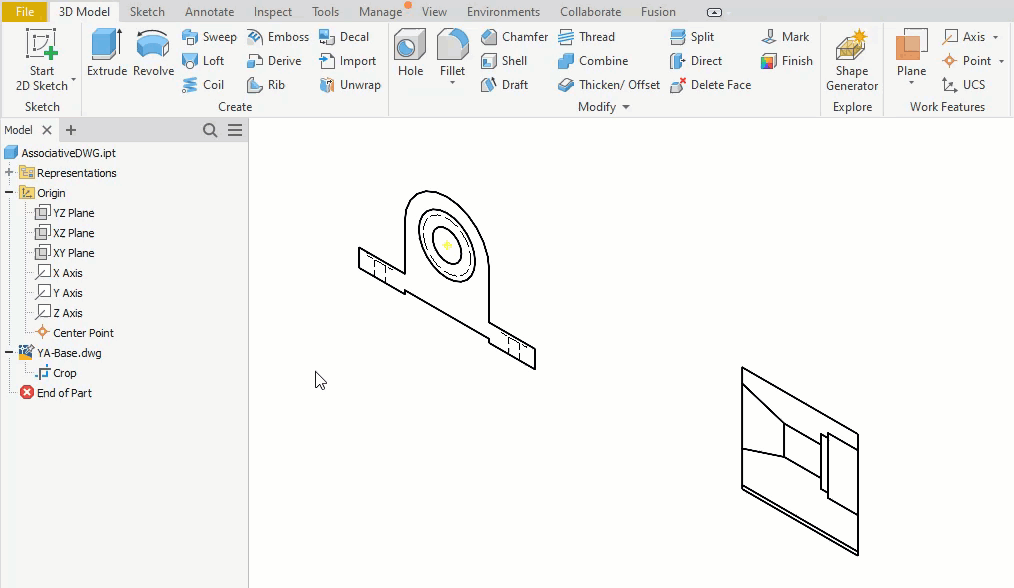Open the View tab
The width and height of the screenshot is (1014, 588).
tap(434, 12)
